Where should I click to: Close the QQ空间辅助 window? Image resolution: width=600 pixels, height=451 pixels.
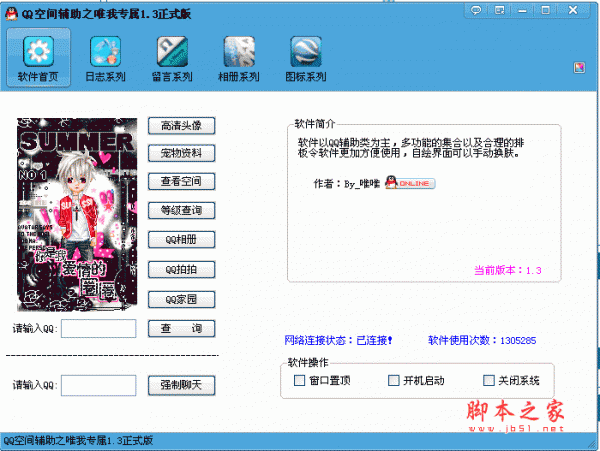pyautogui.click(x=572, y=10)
